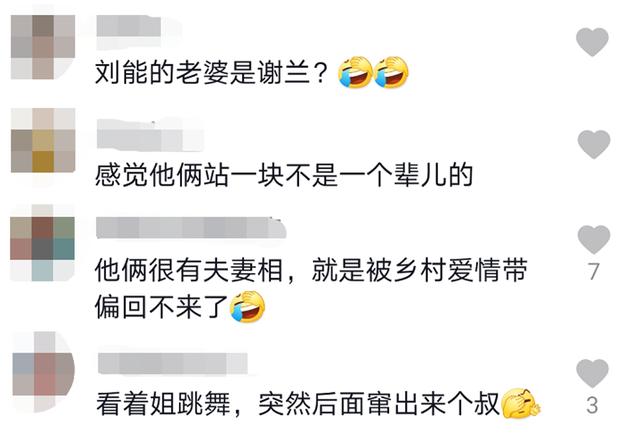This screenshot has height=442, width=640.
Task: Like the comment 感觉他俩站一块不是一个辈儿的
Action: [x=593, y=144]
